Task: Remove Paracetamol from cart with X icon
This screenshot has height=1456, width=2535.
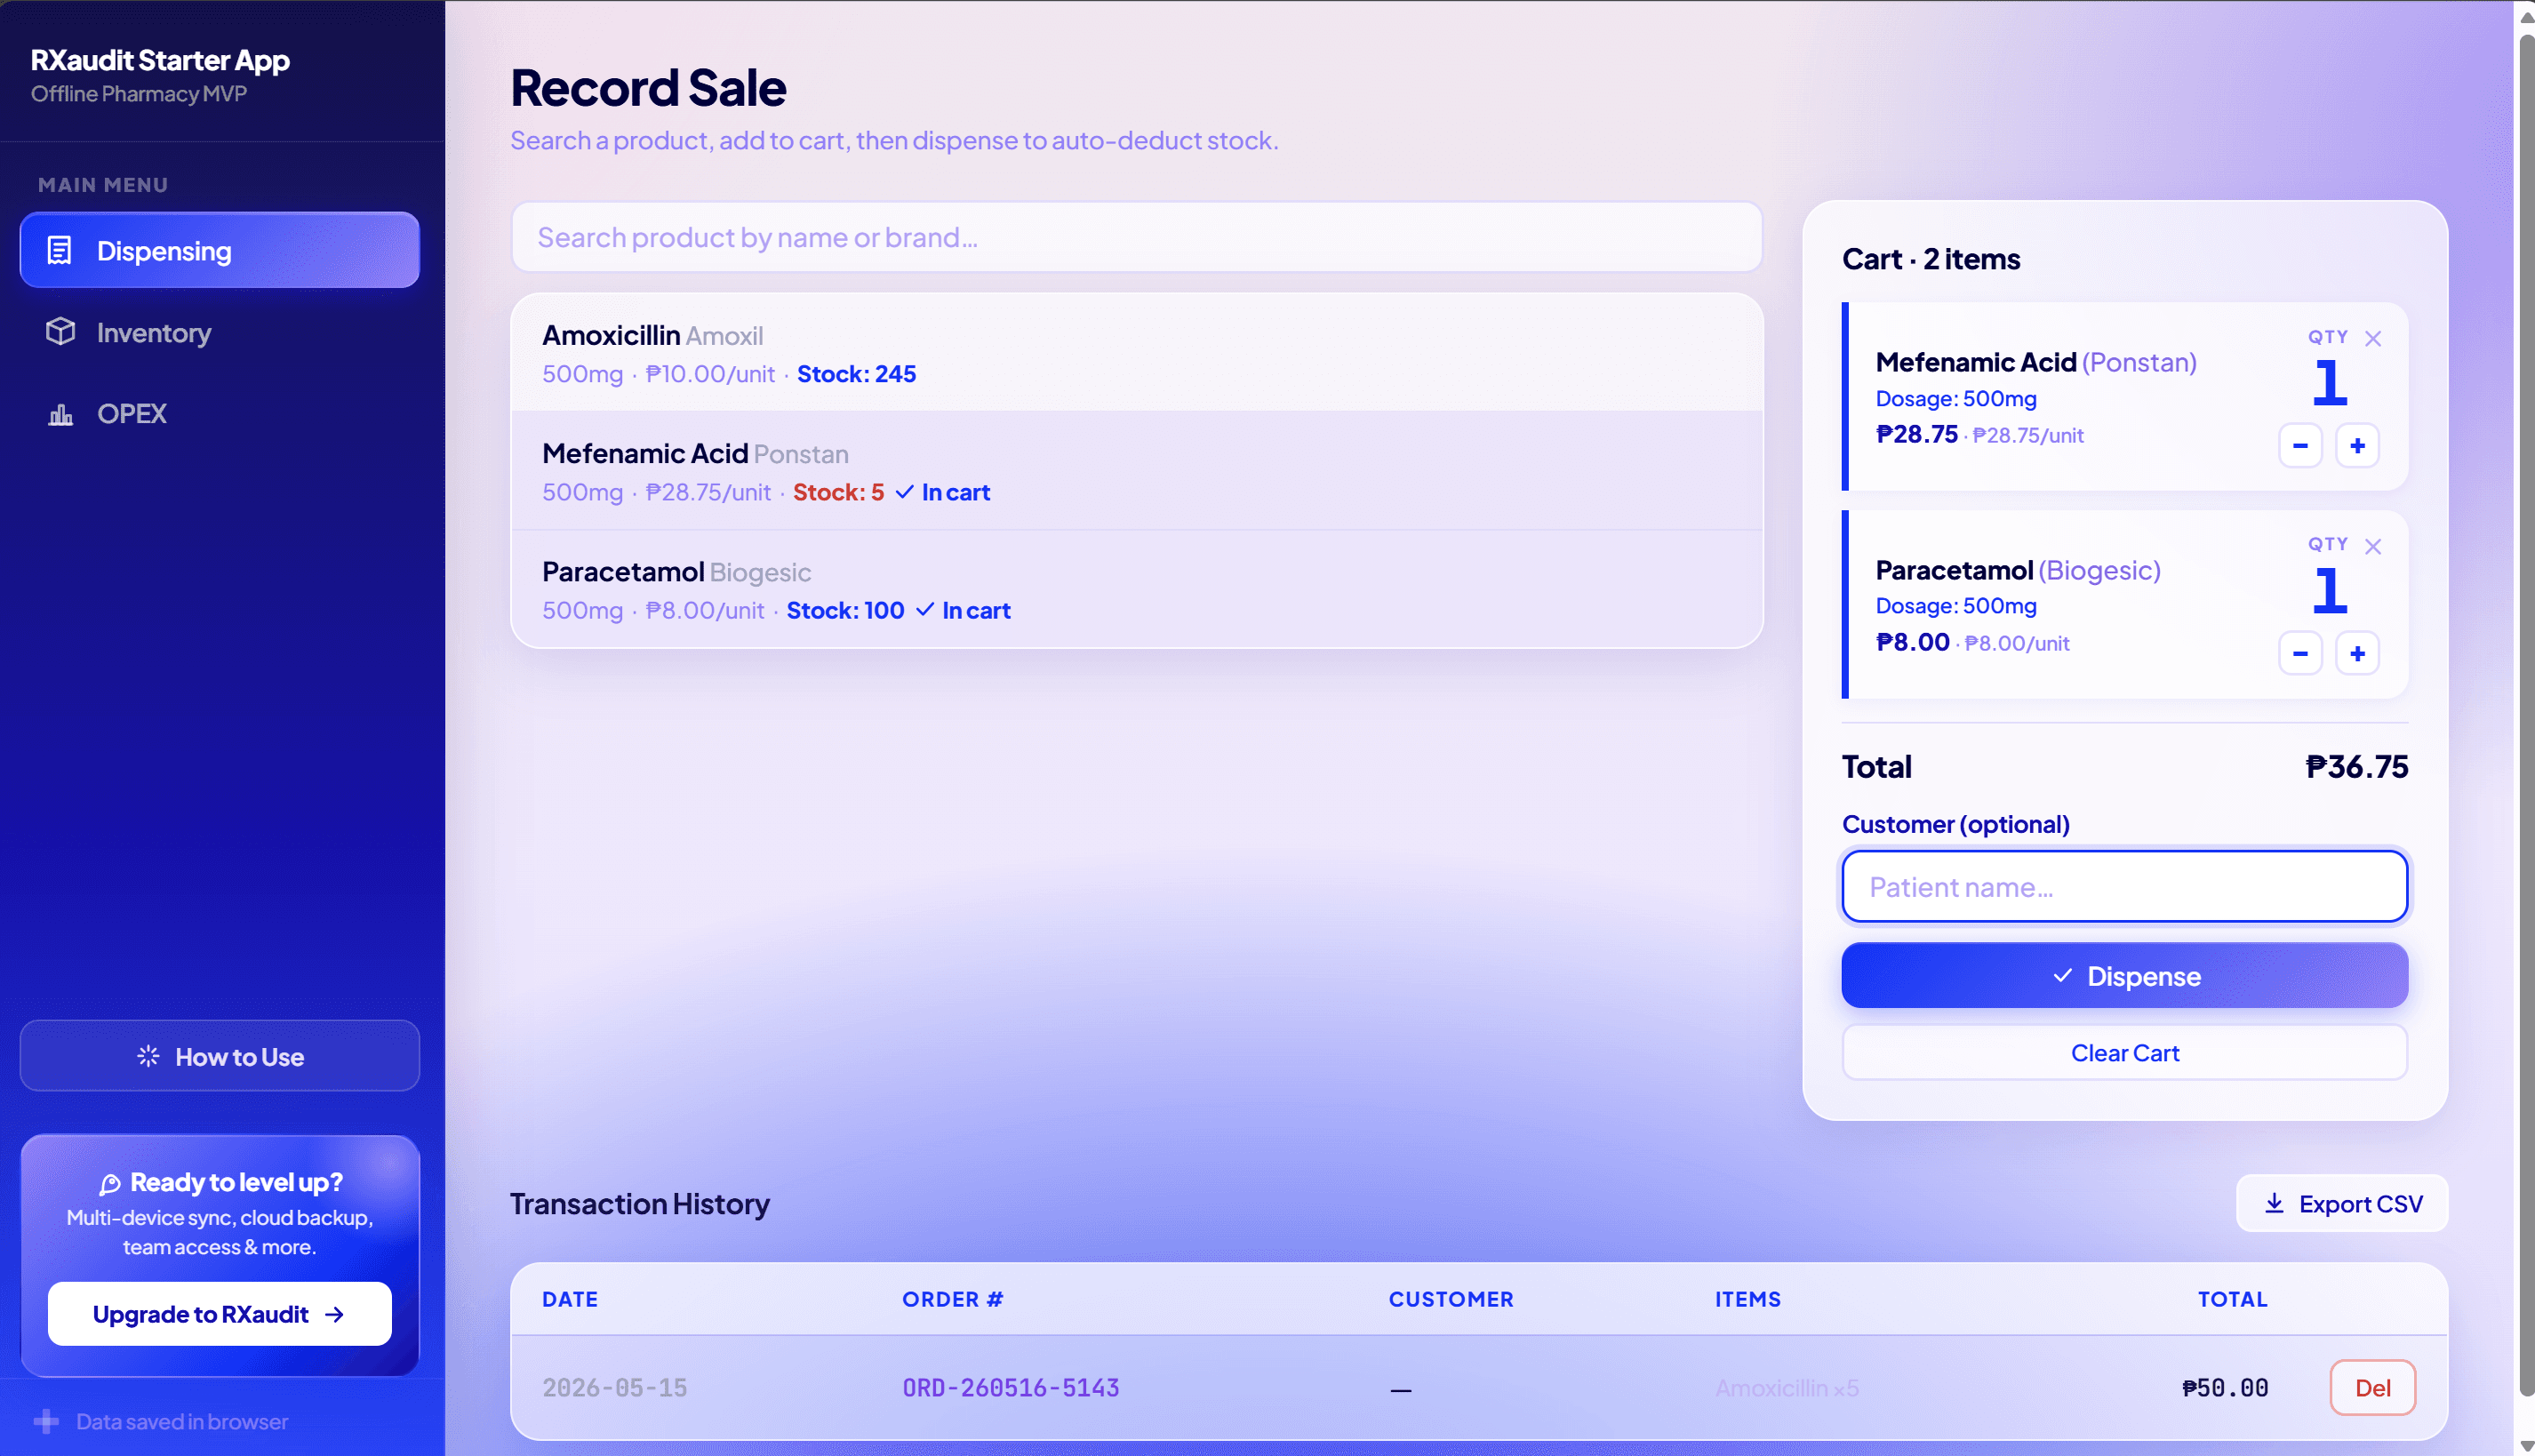Action: (x=2372, y=546)
